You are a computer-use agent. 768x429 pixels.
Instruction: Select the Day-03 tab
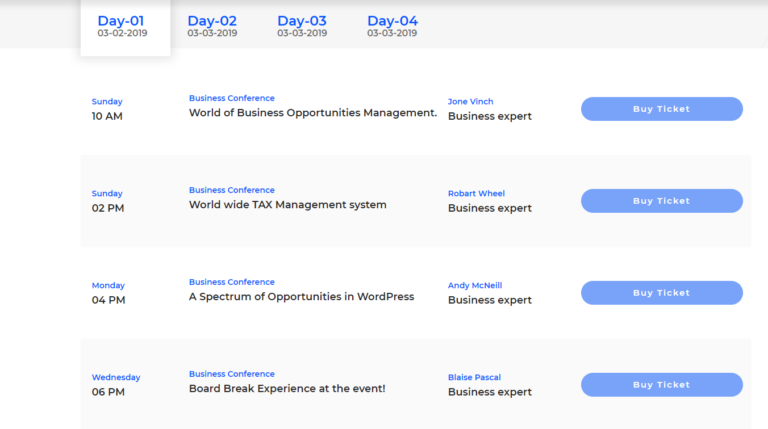point(302,26)
